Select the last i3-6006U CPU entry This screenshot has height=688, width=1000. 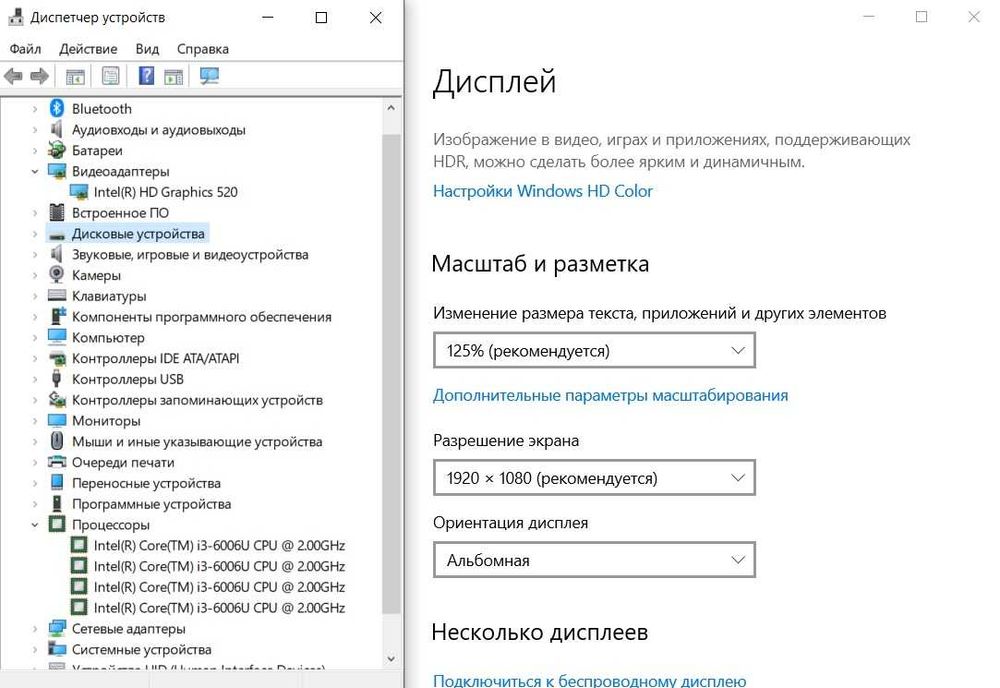[x=219, y=608]
